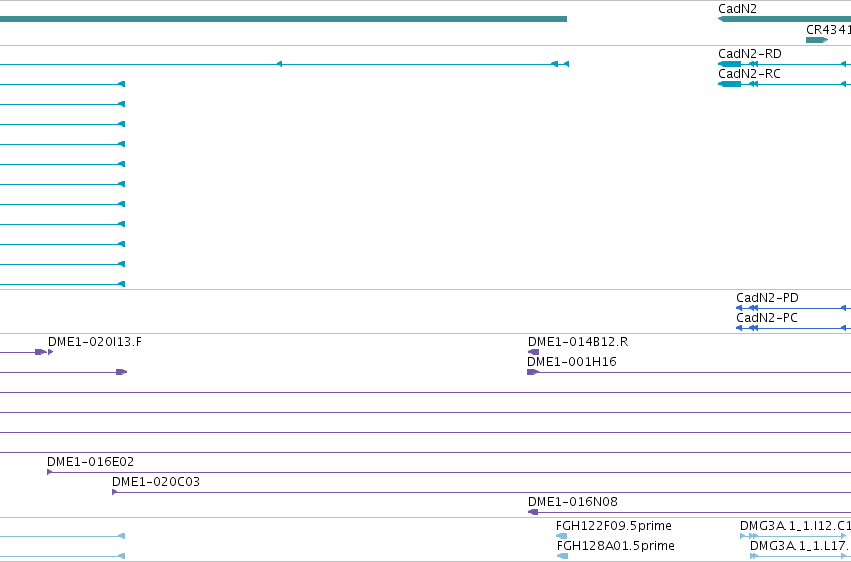This screenshot has height=562, width=851.
Task: Click the DME1-001H16 label
Action: point(571,362)
